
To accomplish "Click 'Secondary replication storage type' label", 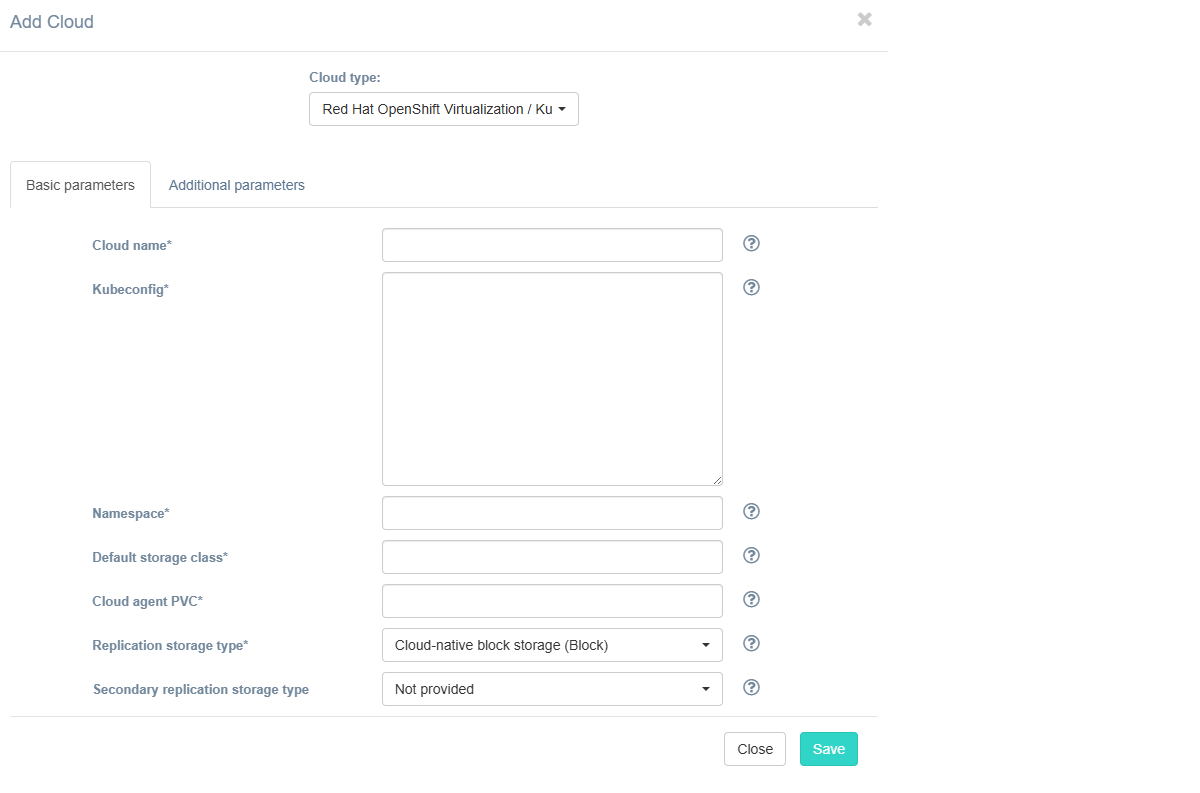I will [x=201, y=689].
